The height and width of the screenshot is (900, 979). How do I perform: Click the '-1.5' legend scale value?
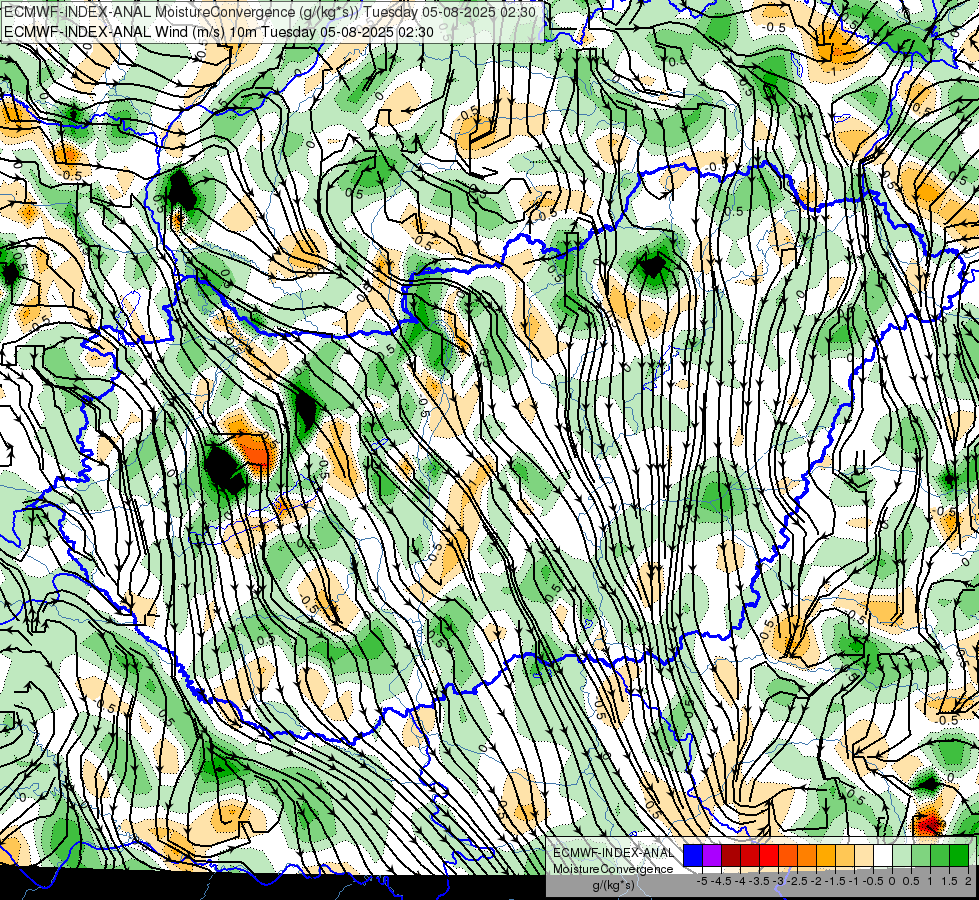(x=834, y=881)
